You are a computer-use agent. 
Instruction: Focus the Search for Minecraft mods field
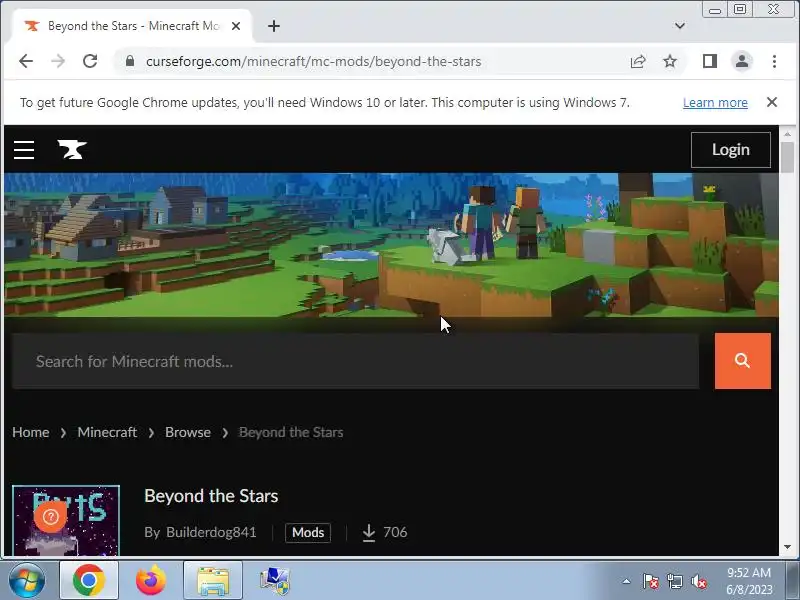pyautogui.click(x=356, y=361)
